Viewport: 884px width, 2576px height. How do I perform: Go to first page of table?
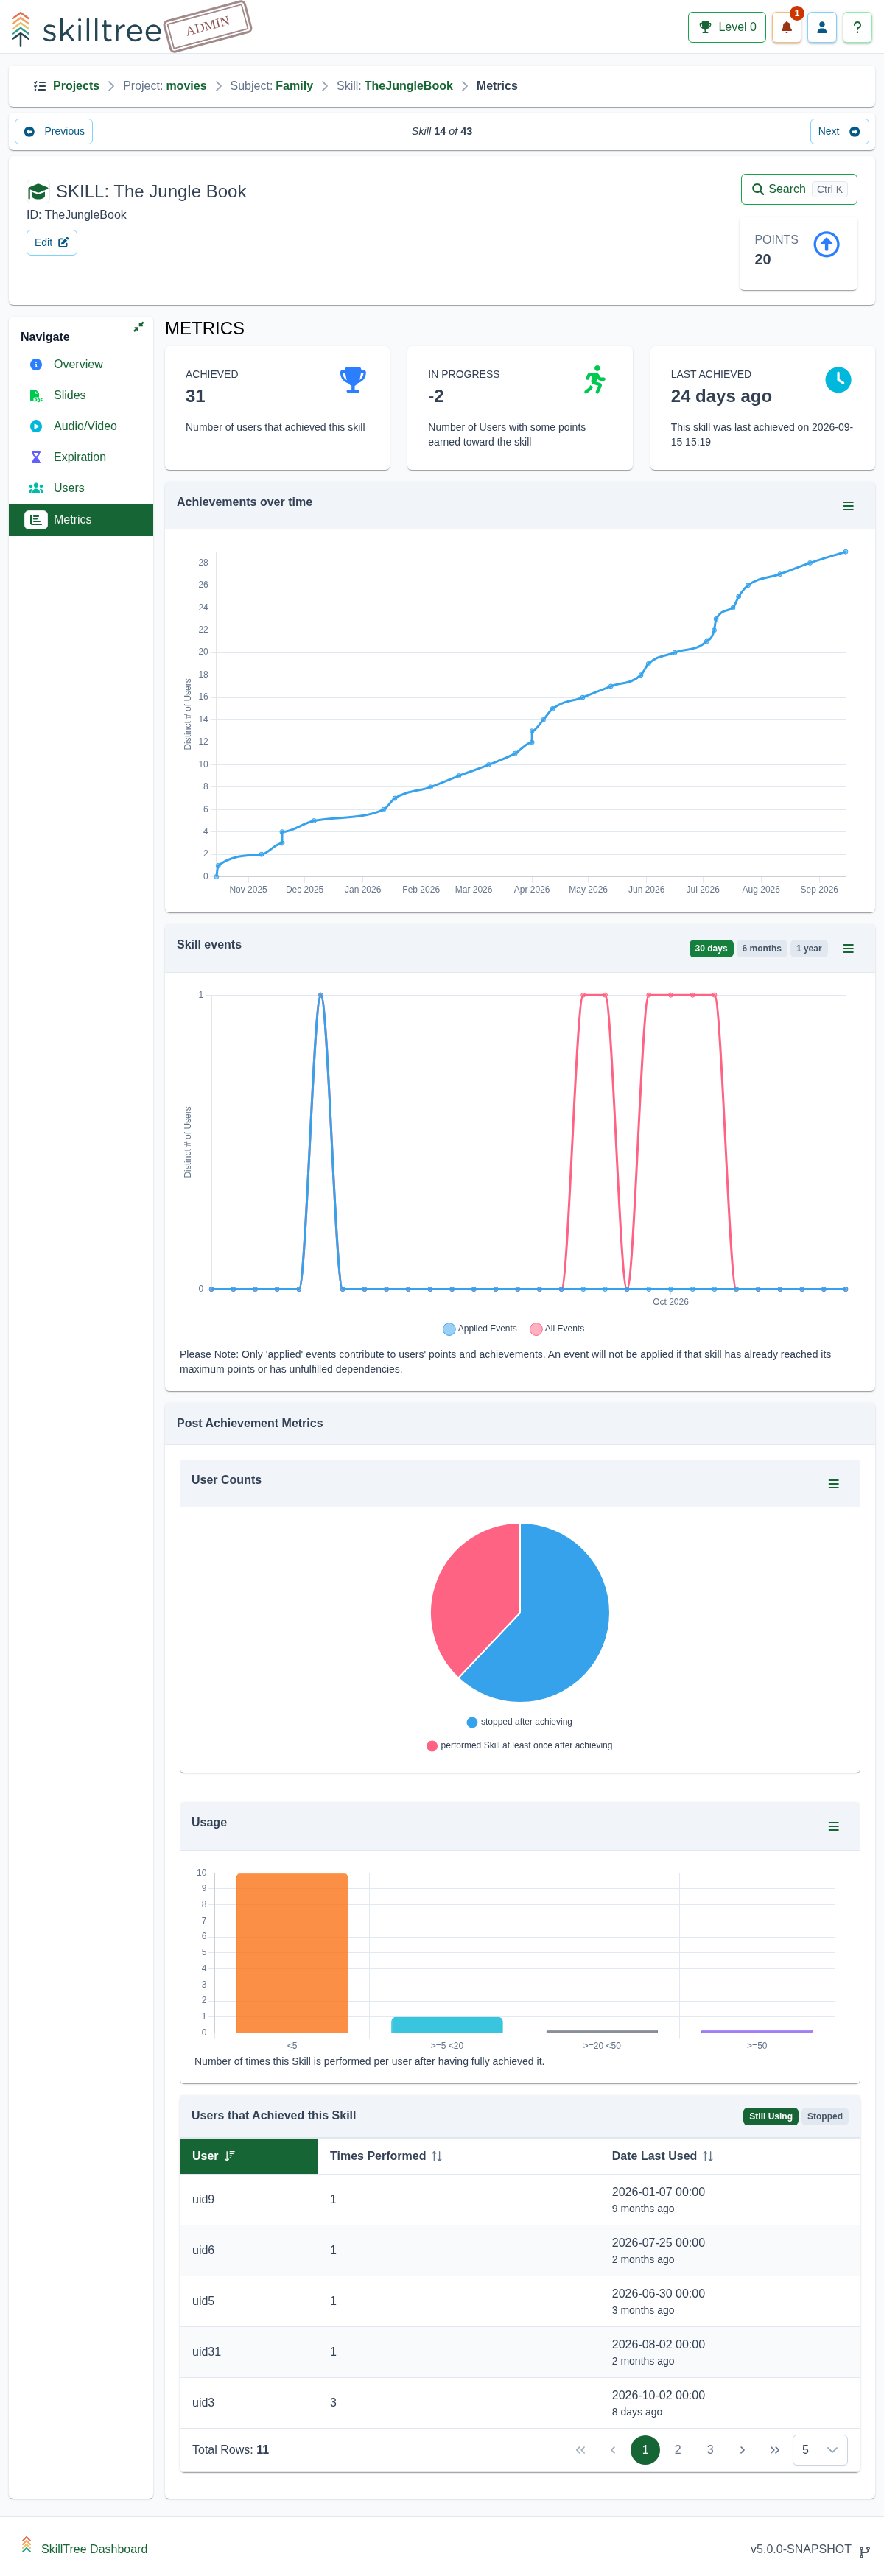coord(580,2451)
